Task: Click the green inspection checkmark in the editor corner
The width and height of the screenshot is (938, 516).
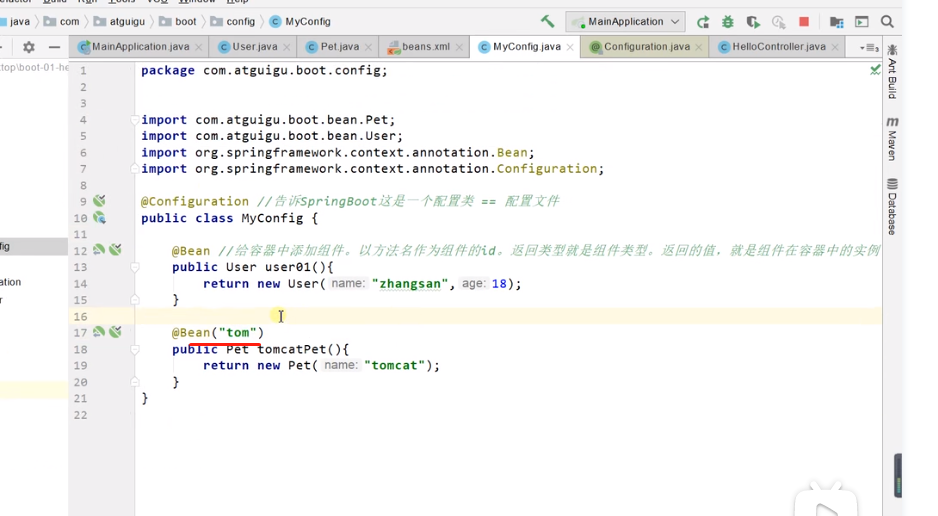Action: point(875,70)
